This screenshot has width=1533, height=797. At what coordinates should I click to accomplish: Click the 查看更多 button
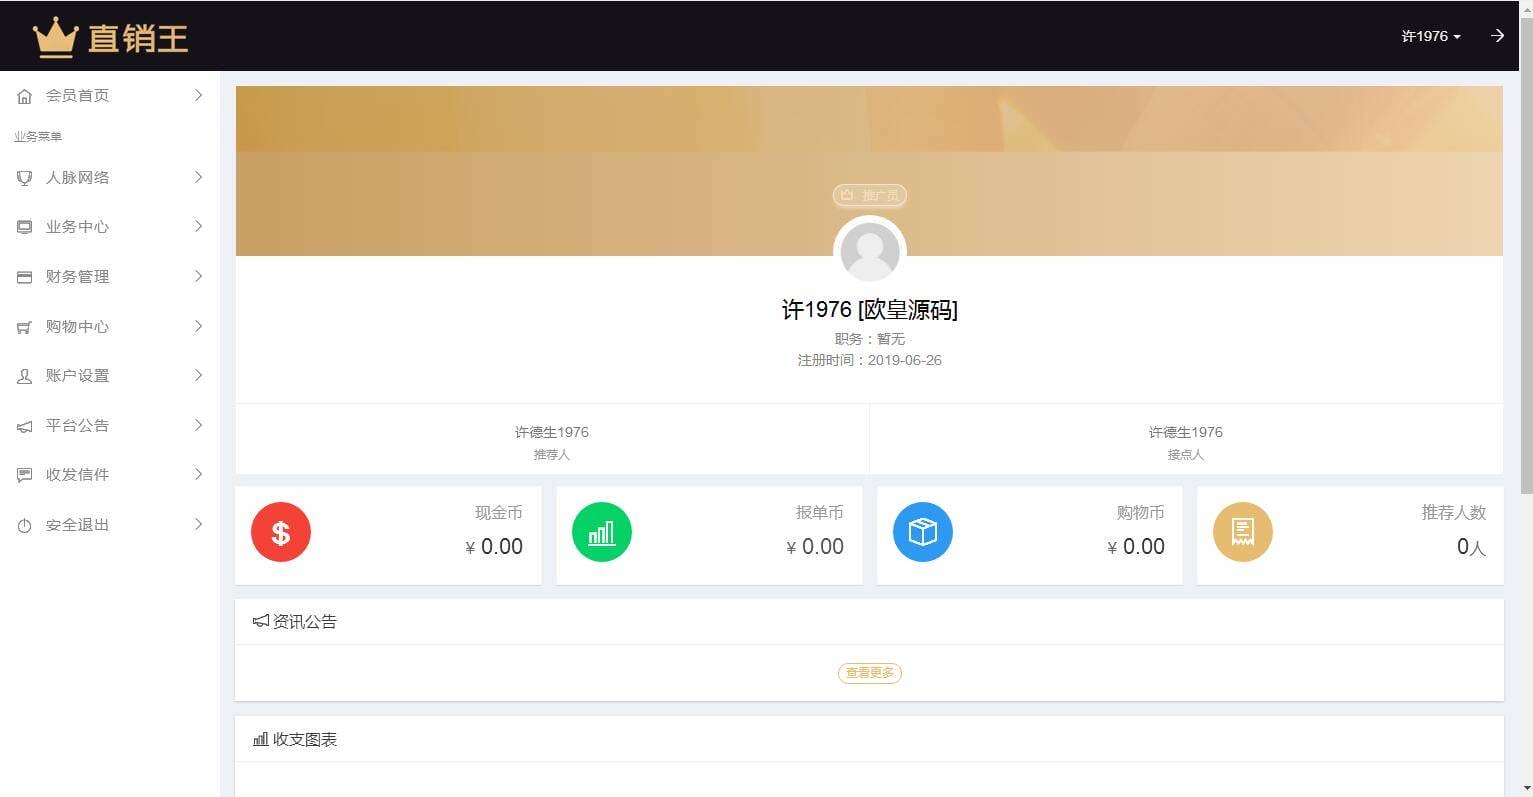coord(869,673)
